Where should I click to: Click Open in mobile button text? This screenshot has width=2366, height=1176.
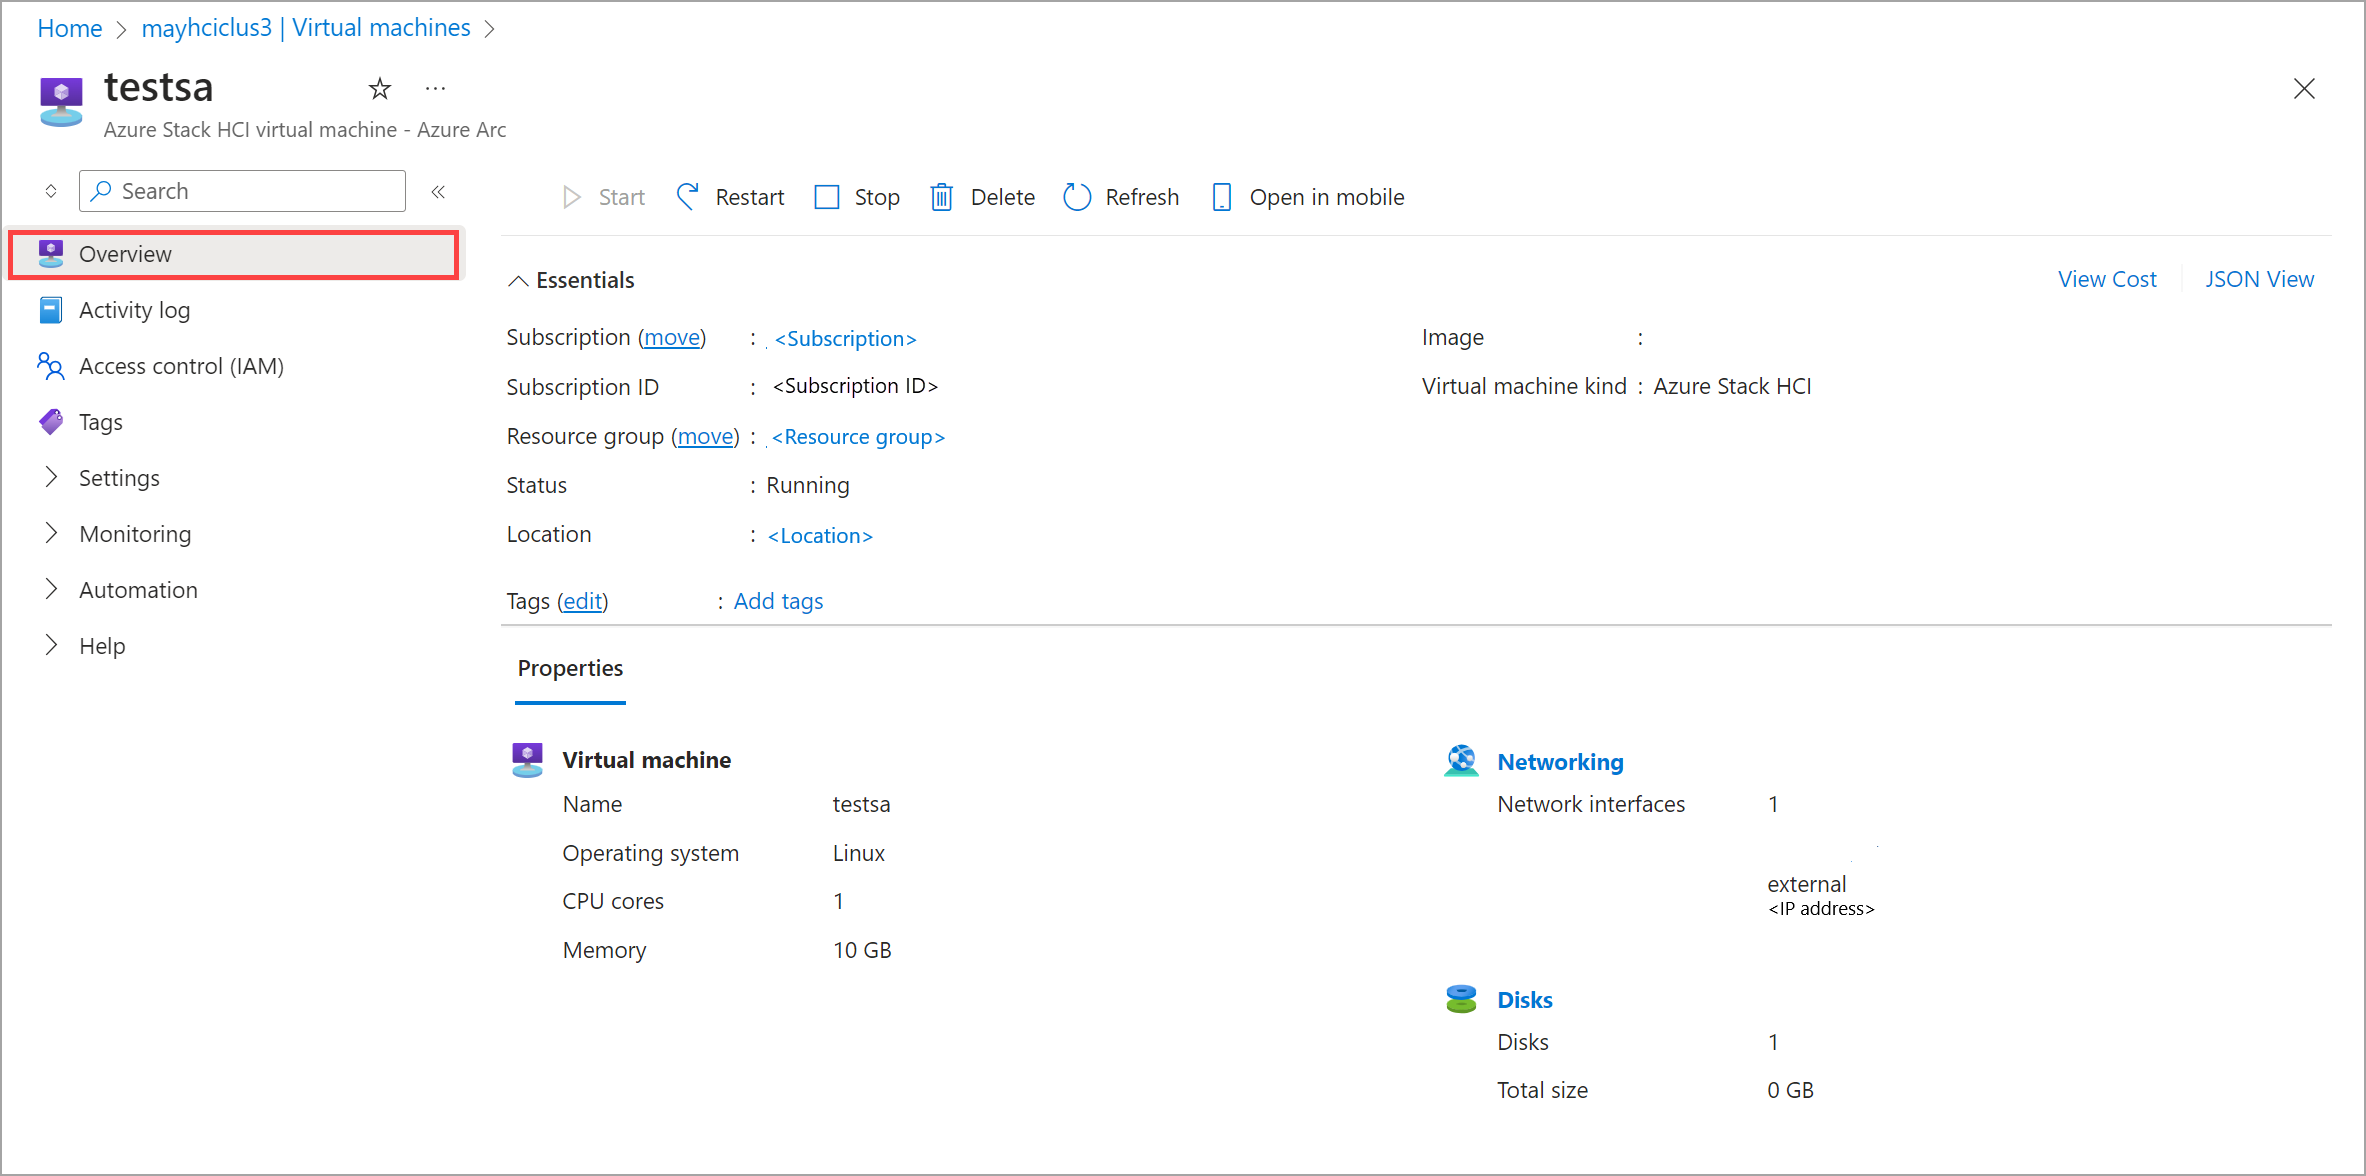[1327, 197]
